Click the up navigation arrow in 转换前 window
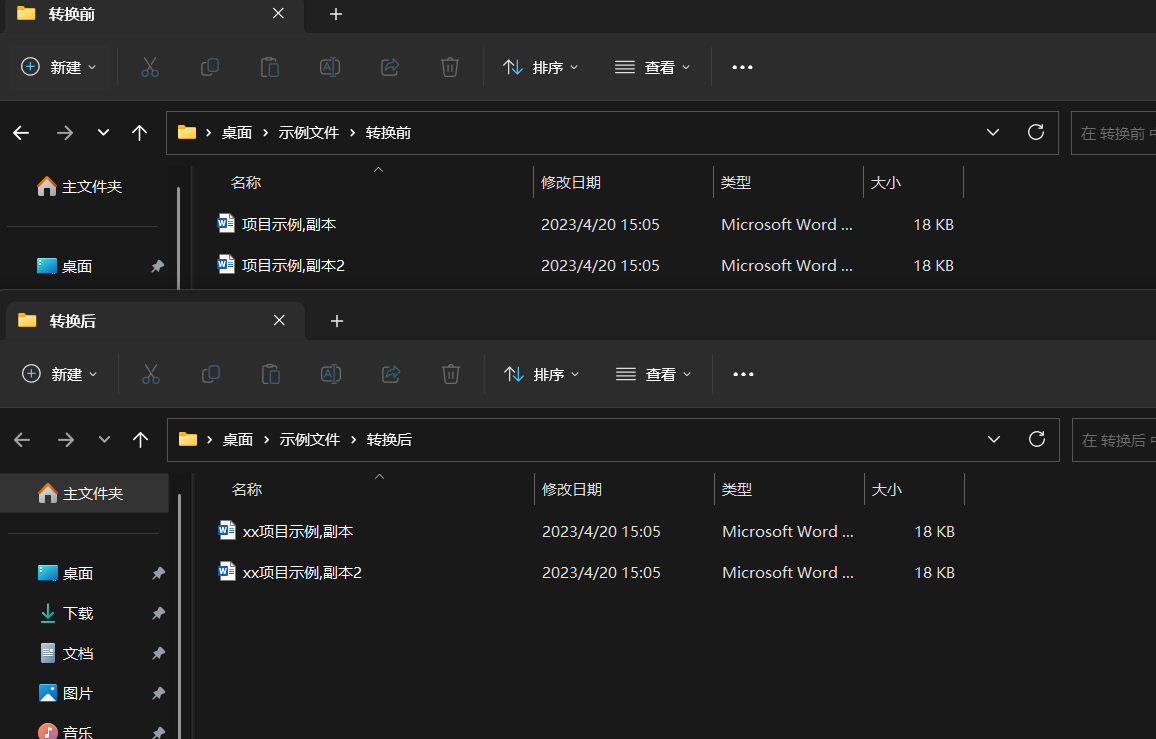This screenshot has height=739, width=1156. tap(139, 132)
